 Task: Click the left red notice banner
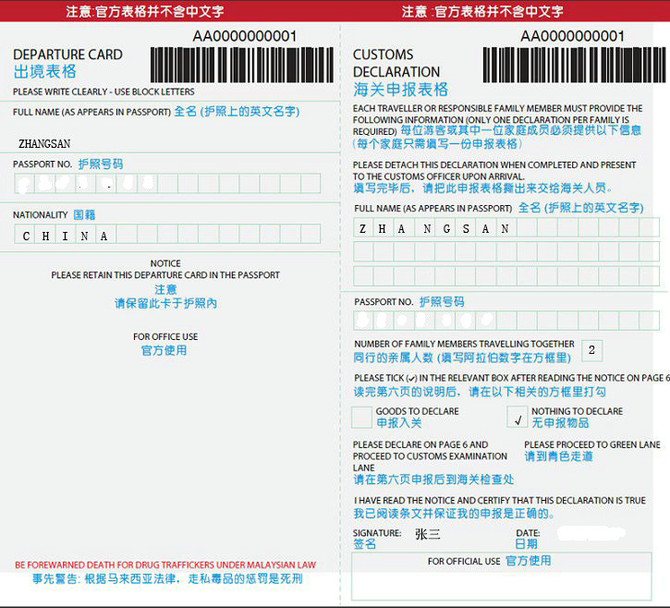(x=170, y=11)
